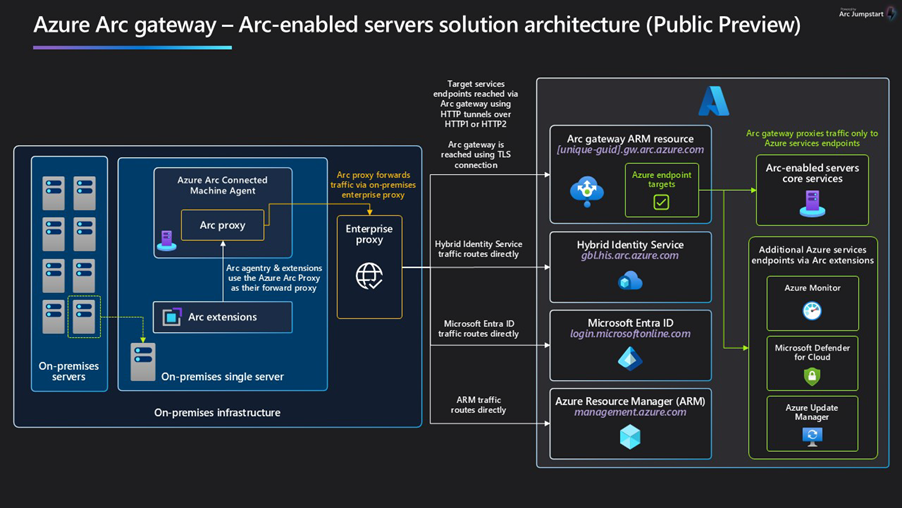Click 'Arc proxy forwards traffic' orange note
Image resolution: width=902 pixels, height=508 pixels.
click(373, 185)
